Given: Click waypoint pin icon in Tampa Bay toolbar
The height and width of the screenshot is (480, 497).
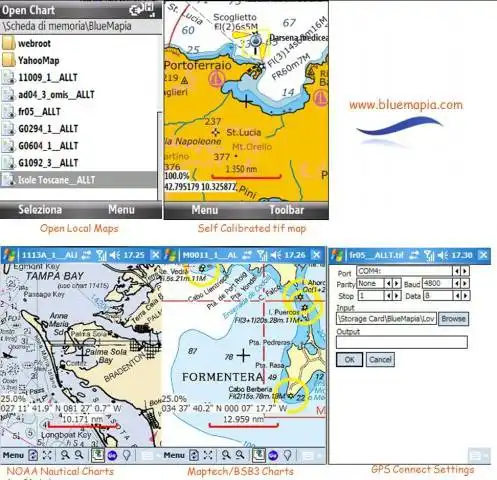Looking at the screenshot, I should [126, 455].
